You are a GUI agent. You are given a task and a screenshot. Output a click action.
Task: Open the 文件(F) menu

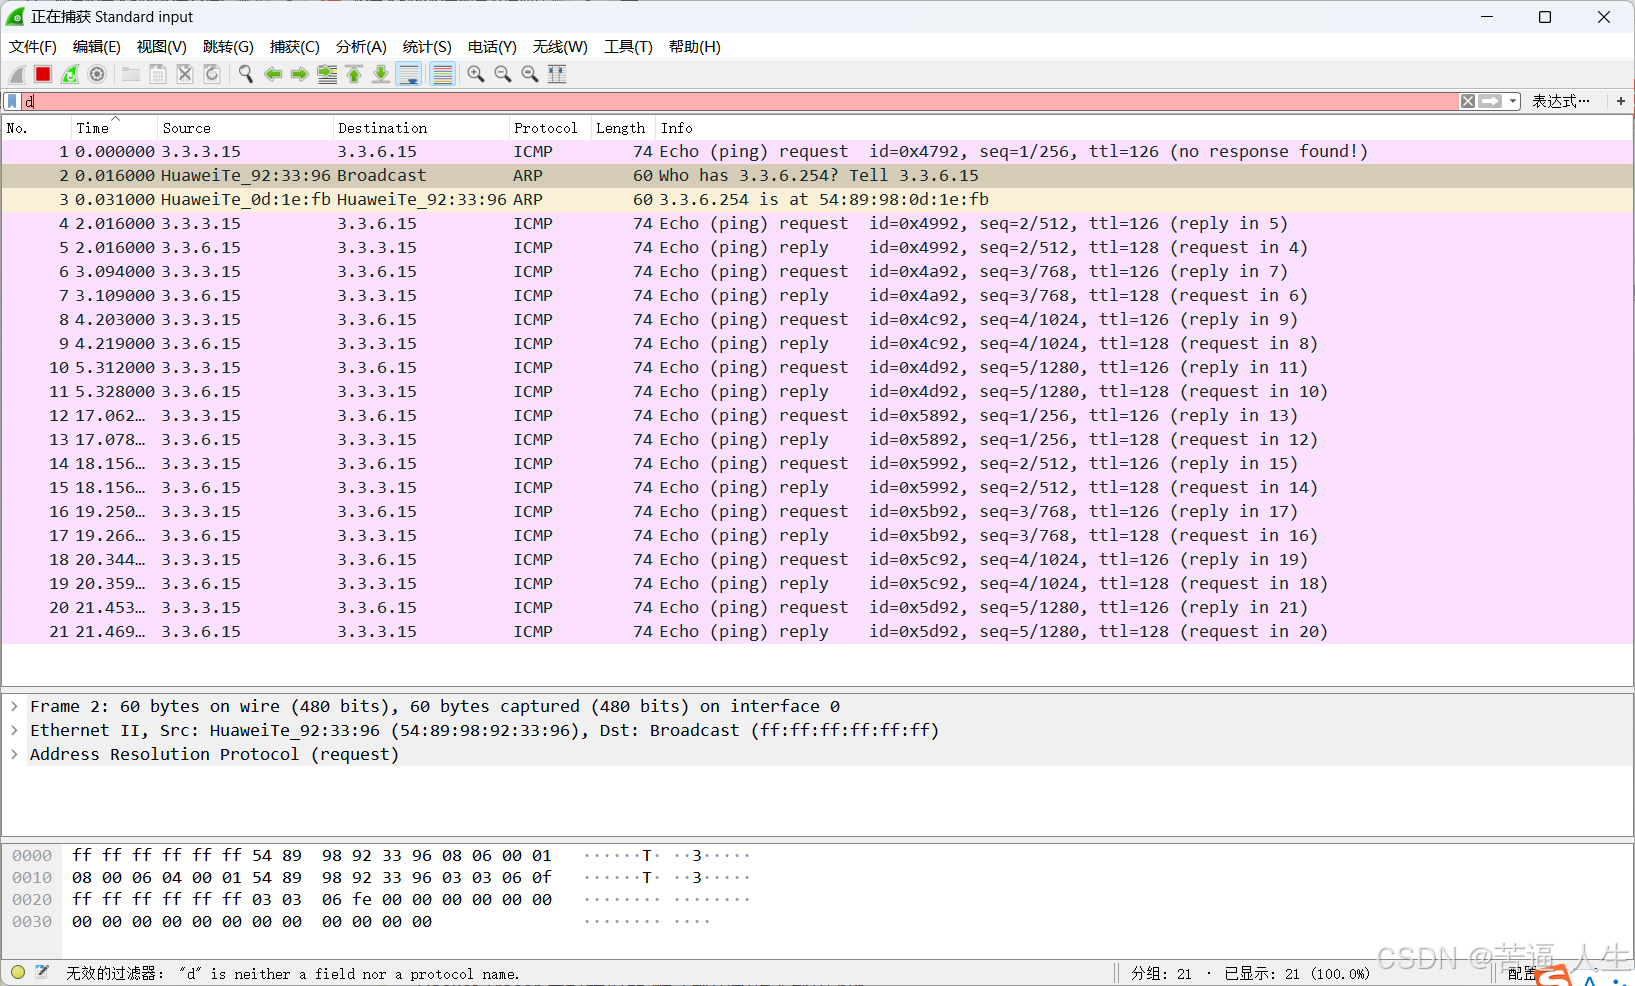tap(33, 47)
